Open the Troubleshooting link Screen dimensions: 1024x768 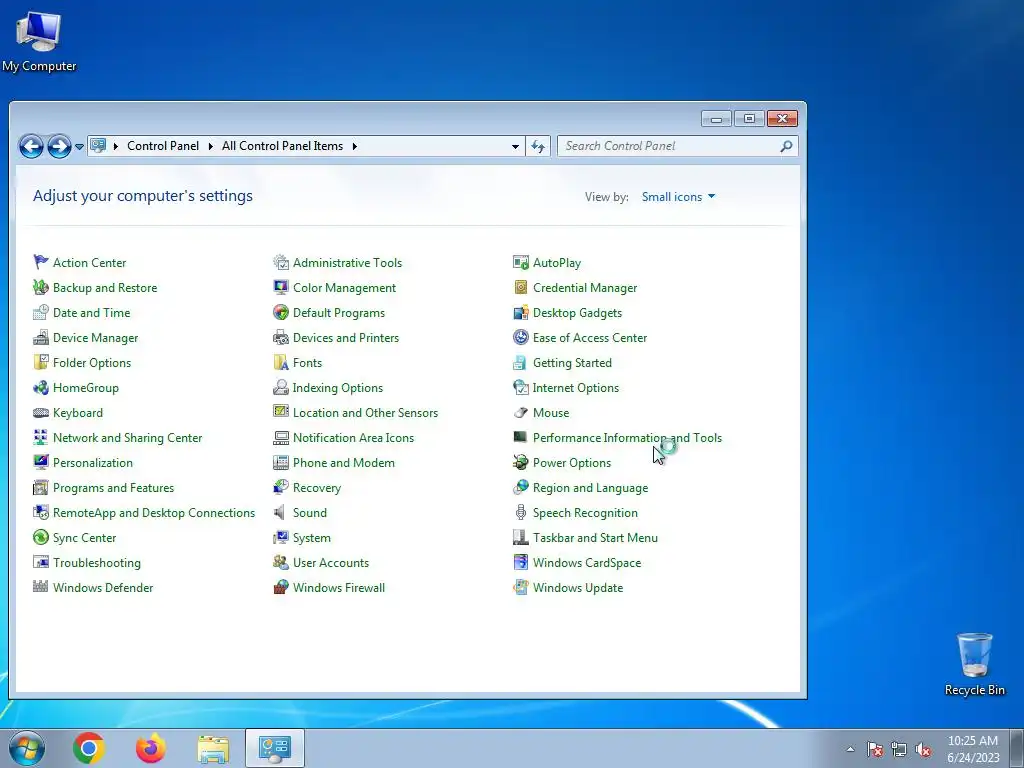97,563
